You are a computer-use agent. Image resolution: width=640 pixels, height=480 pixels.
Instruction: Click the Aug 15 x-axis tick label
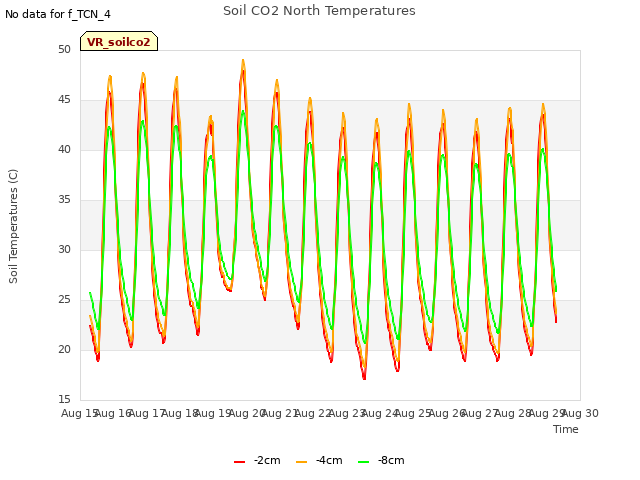79,413
